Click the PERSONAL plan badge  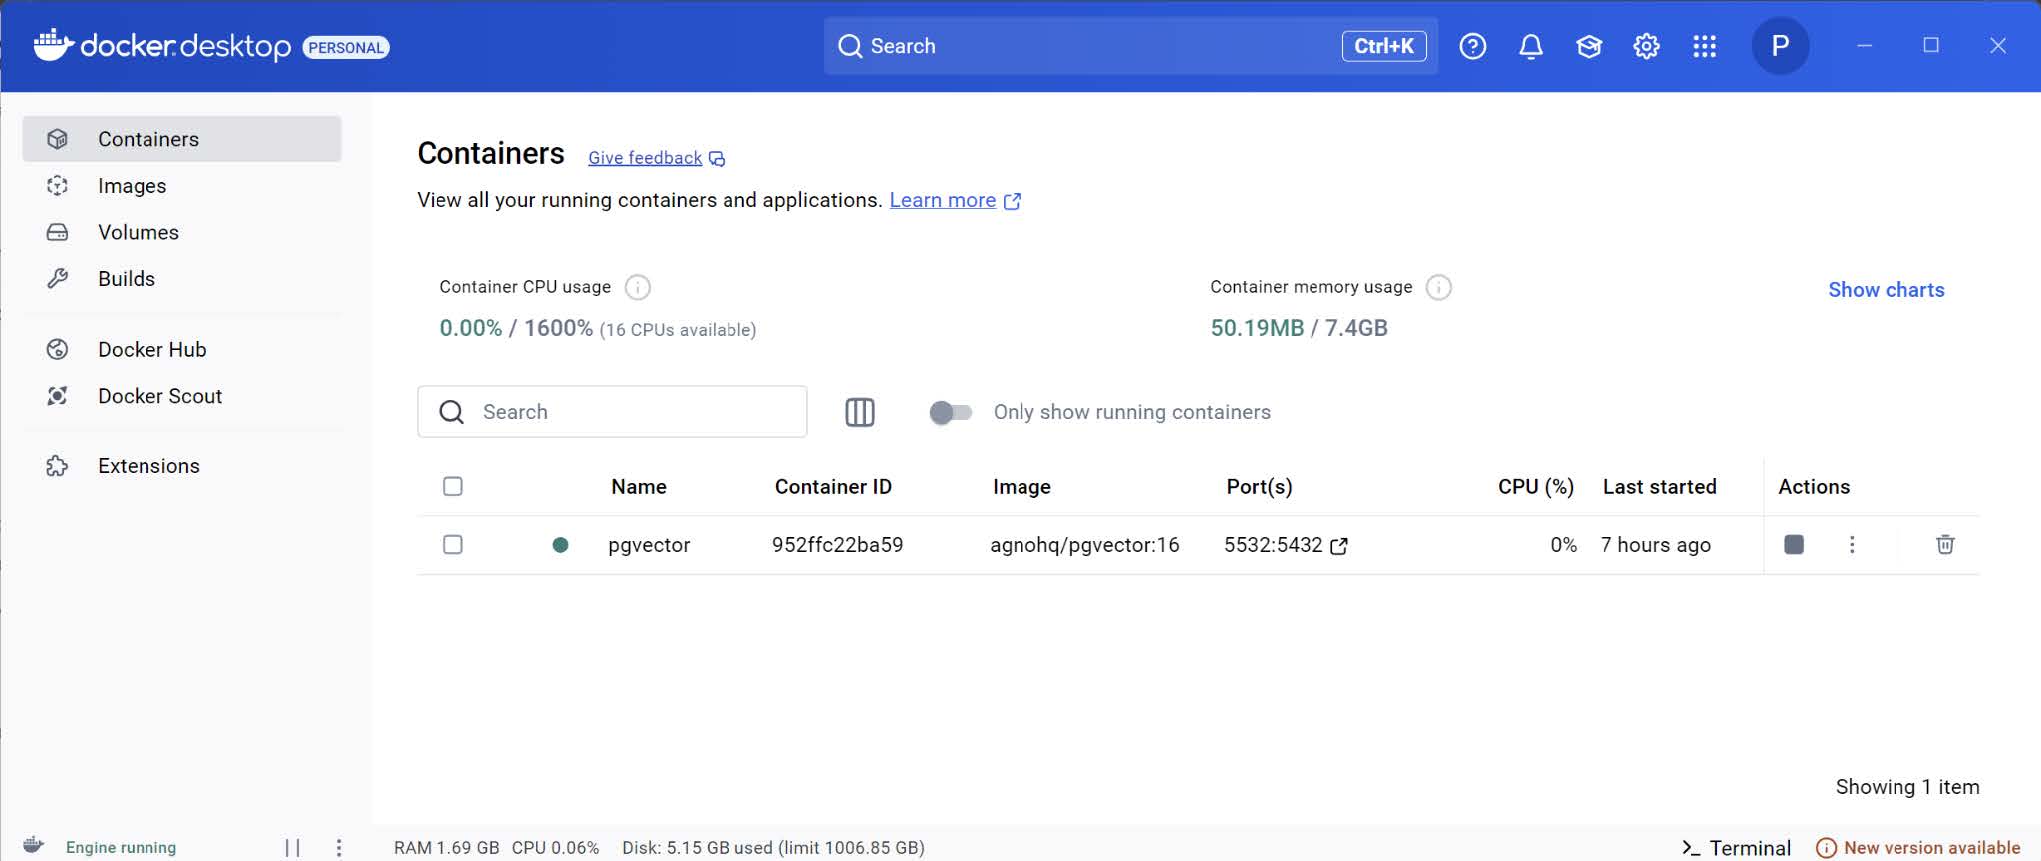click(x=346, y=47)
